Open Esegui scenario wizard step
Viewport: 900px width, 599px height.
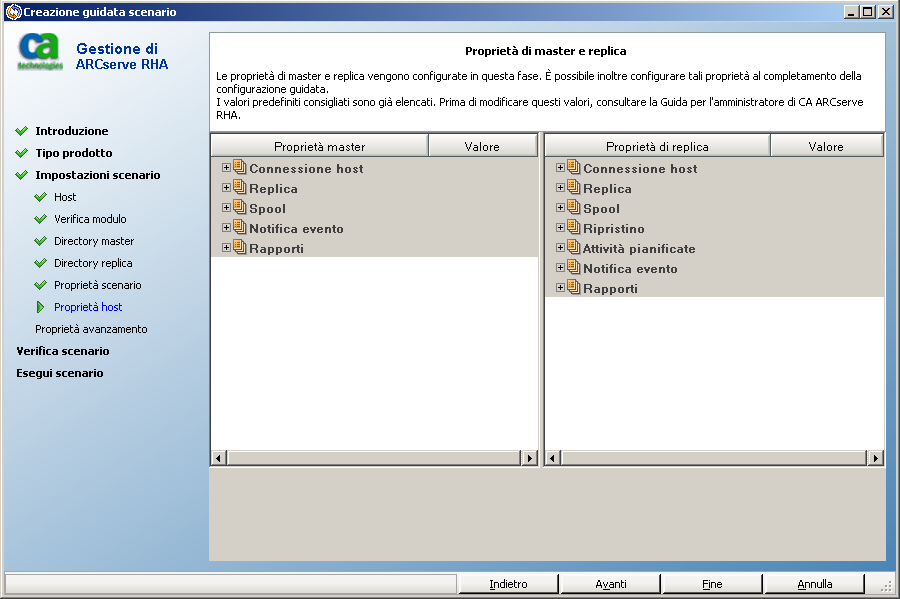tap(60, 373)
